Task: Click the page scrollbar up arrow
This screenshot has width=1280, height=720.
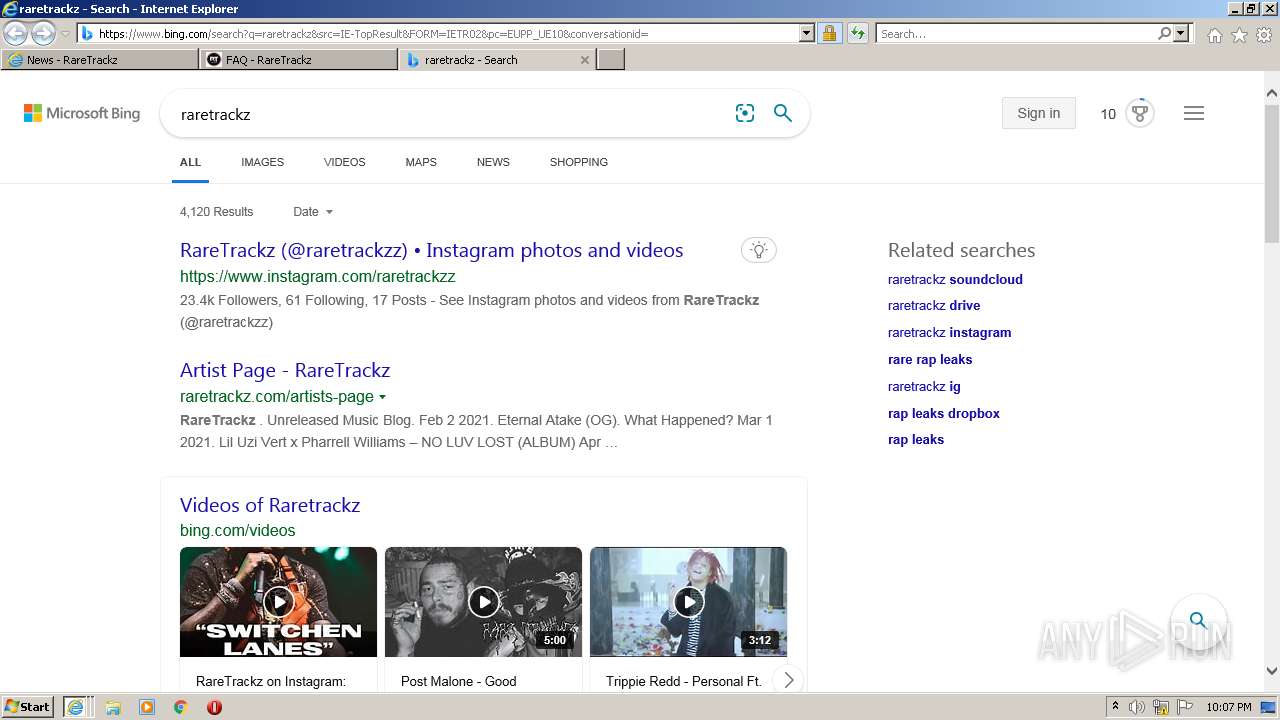Action: coord(1272,93)
